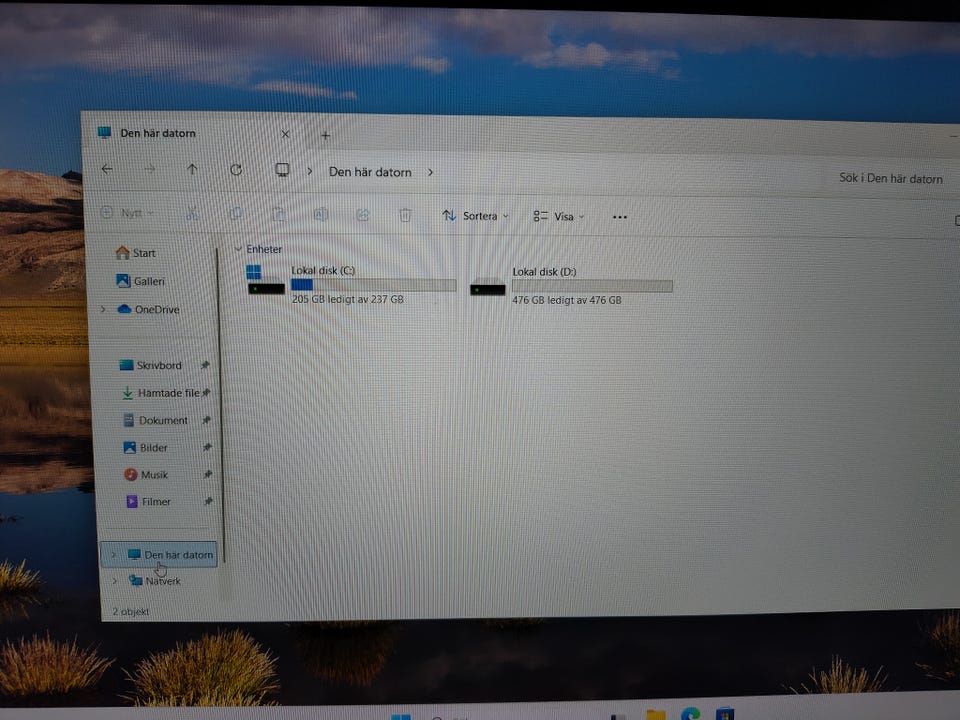Click the Copy toolbar icon

pyautogui.click(x=236, y=214)
